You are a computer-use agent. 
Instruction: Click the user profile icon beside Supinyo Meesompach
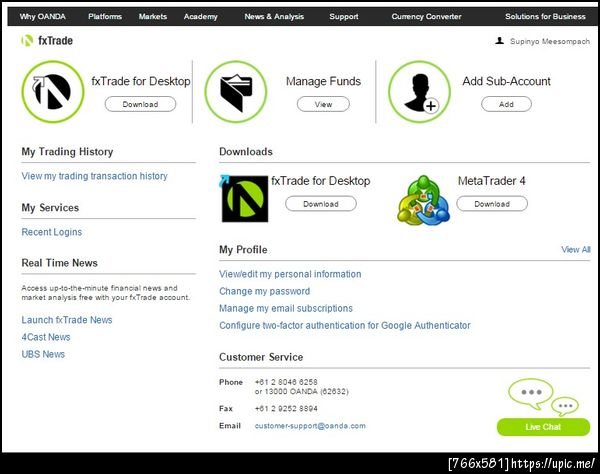click(x=499, y=41)
